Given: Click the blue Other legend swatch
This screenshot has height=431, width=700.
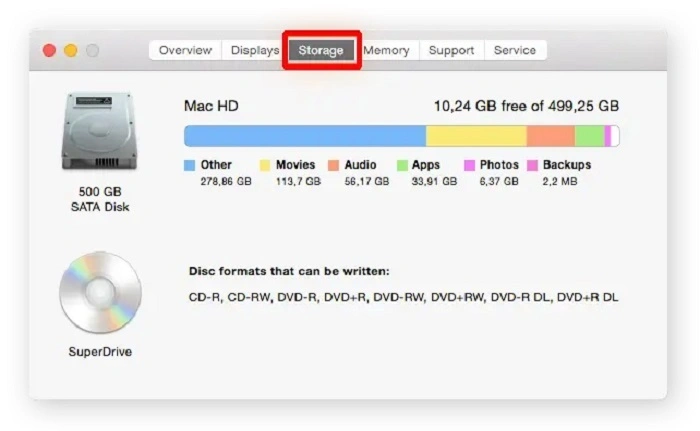Looking at the screenshot, I should coord(189,165).
